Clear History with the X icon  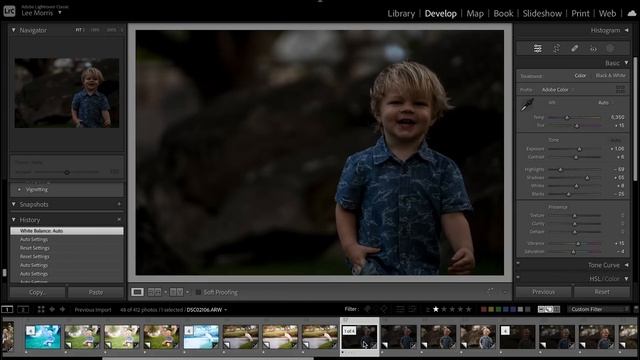(x=119, y=220)
